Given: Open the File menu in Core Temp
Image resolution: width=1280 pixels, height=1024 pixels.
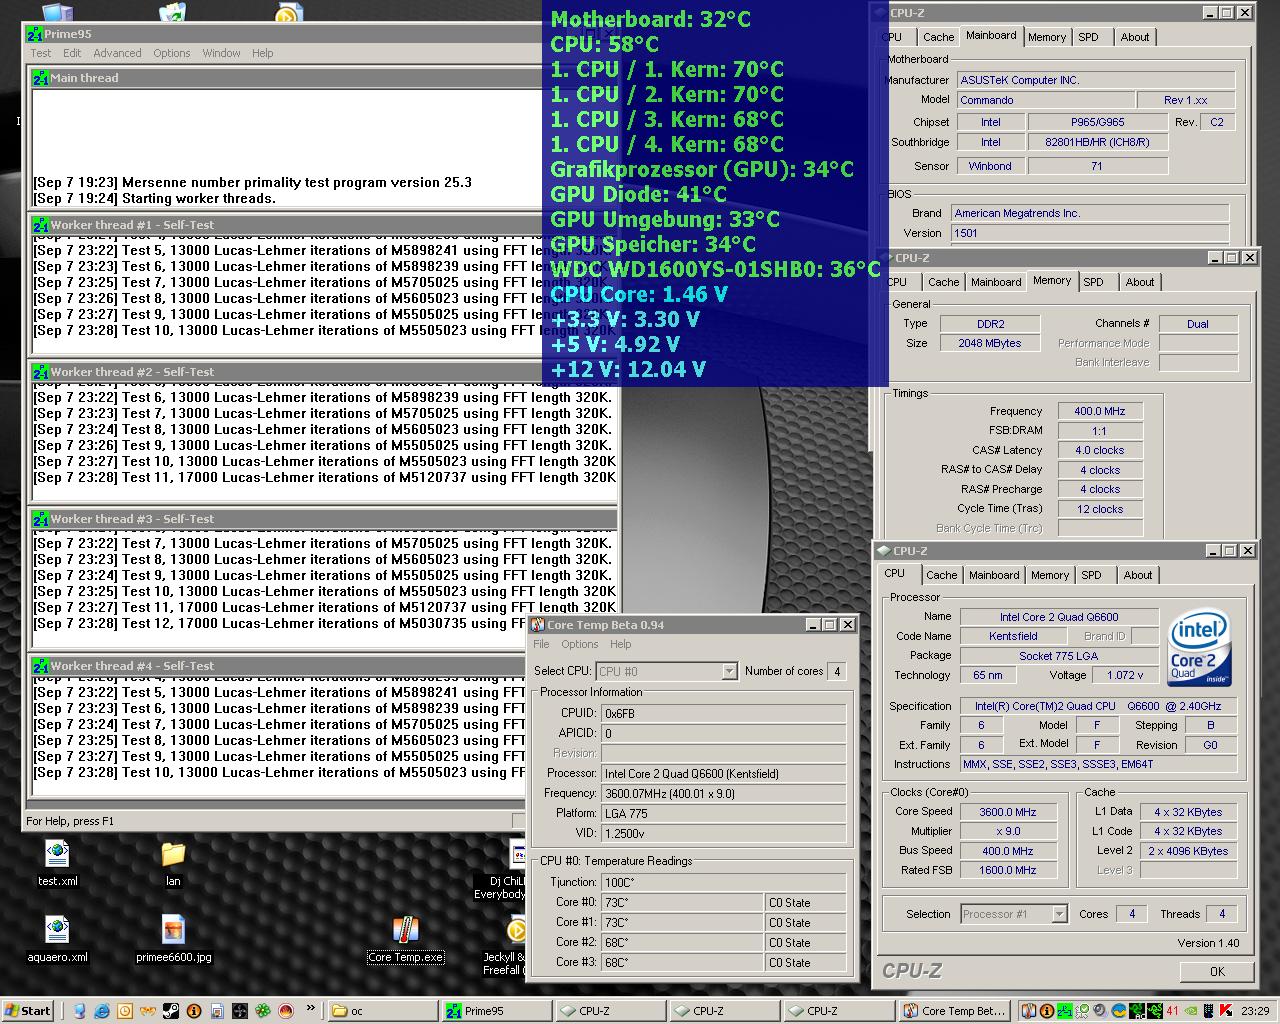Looking at the screenshot, I should pyautogui.click(x=541, y=644).
